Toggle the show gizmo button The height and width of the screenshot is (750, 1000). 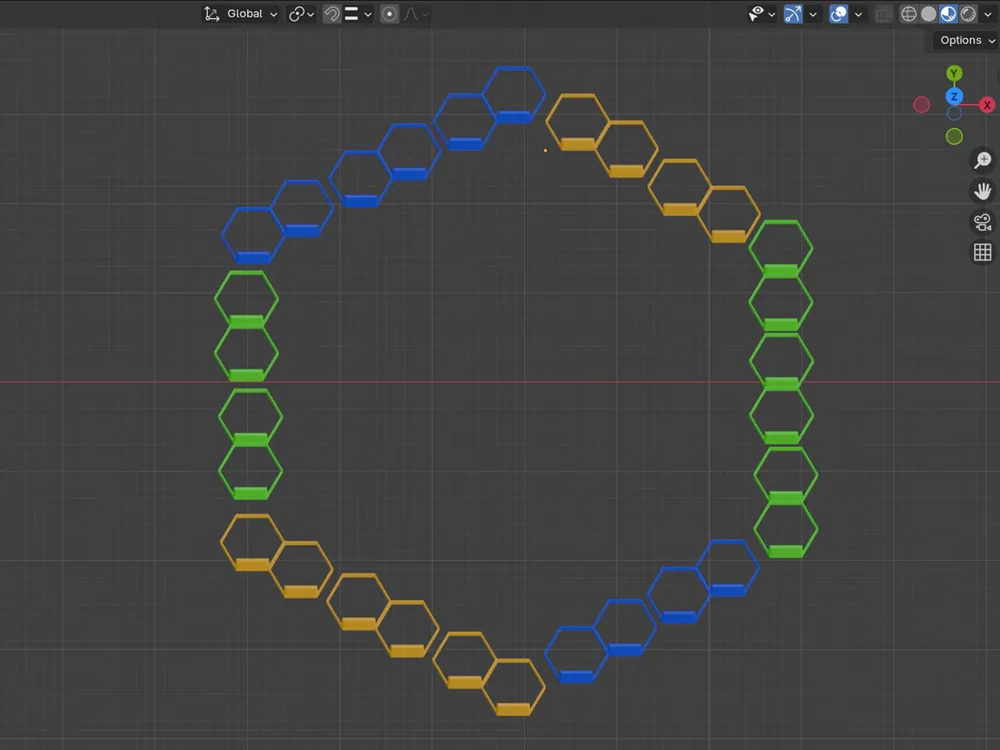click(793, 13)
